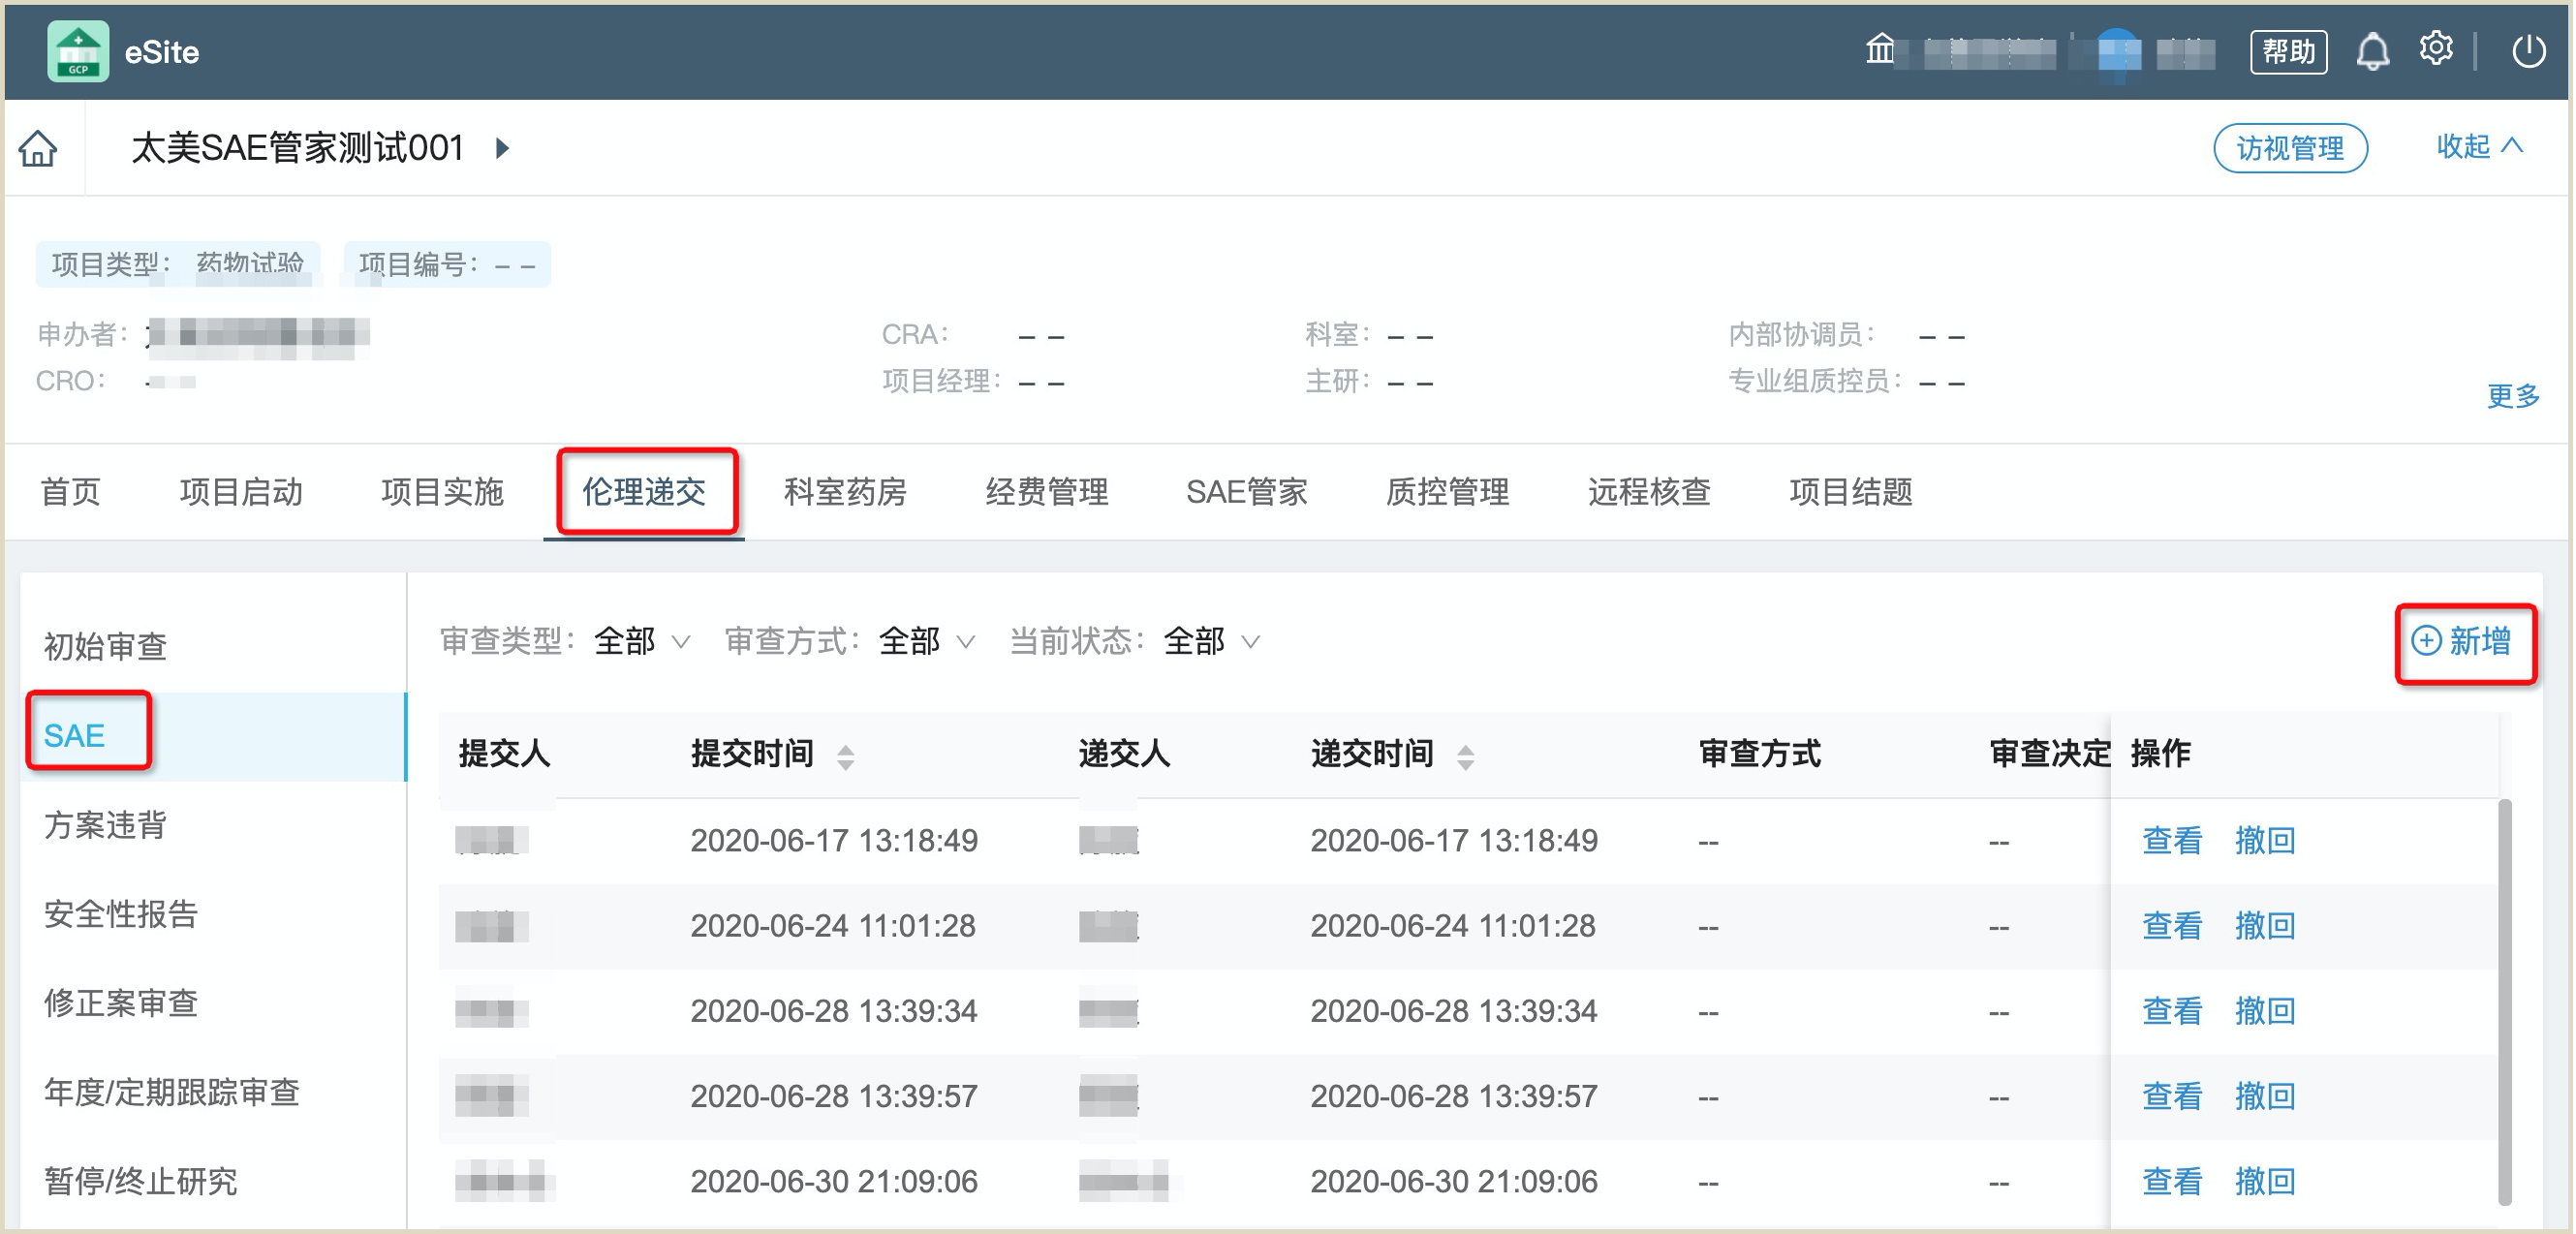Open 访视管理
Viewport: 2576px width, 1234px height.
point(2290,148)
